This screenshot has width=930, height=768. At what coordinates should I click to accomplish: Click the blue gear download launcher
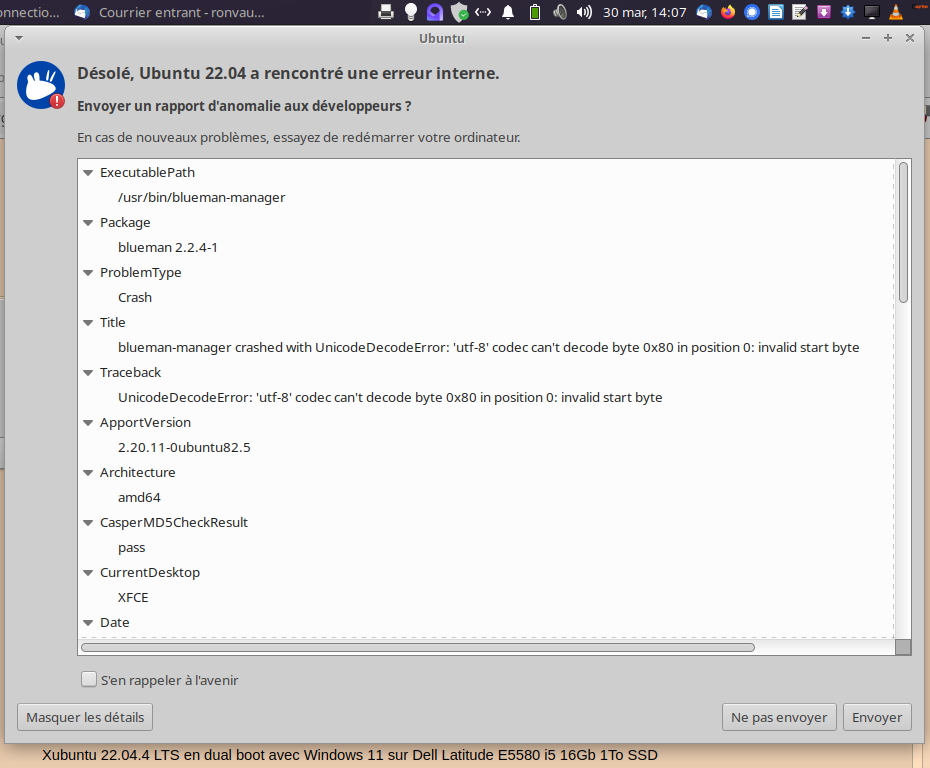coord(848,12)
